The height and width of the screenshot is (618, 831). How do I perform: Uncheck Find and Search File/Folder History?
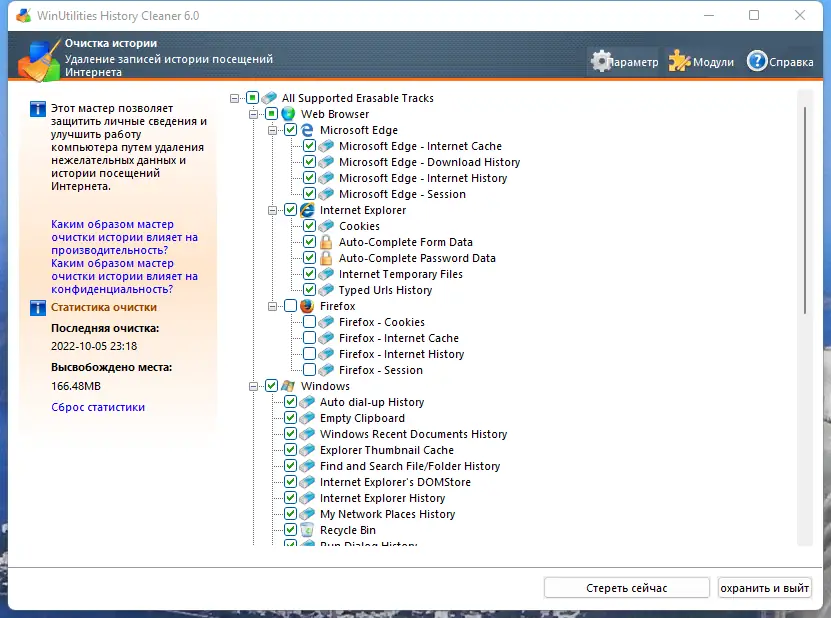point(290,466)
